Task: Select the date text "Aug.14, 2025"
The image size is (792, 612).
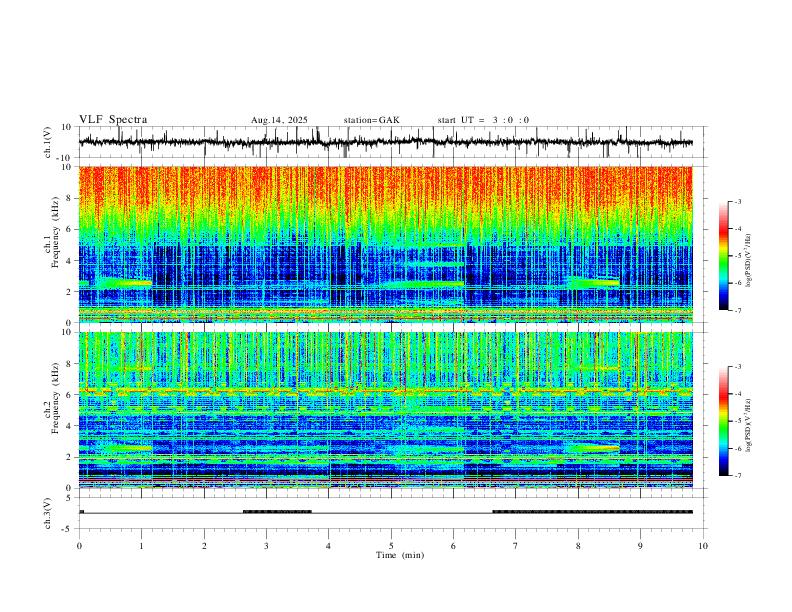Action: tap(279, 120)
